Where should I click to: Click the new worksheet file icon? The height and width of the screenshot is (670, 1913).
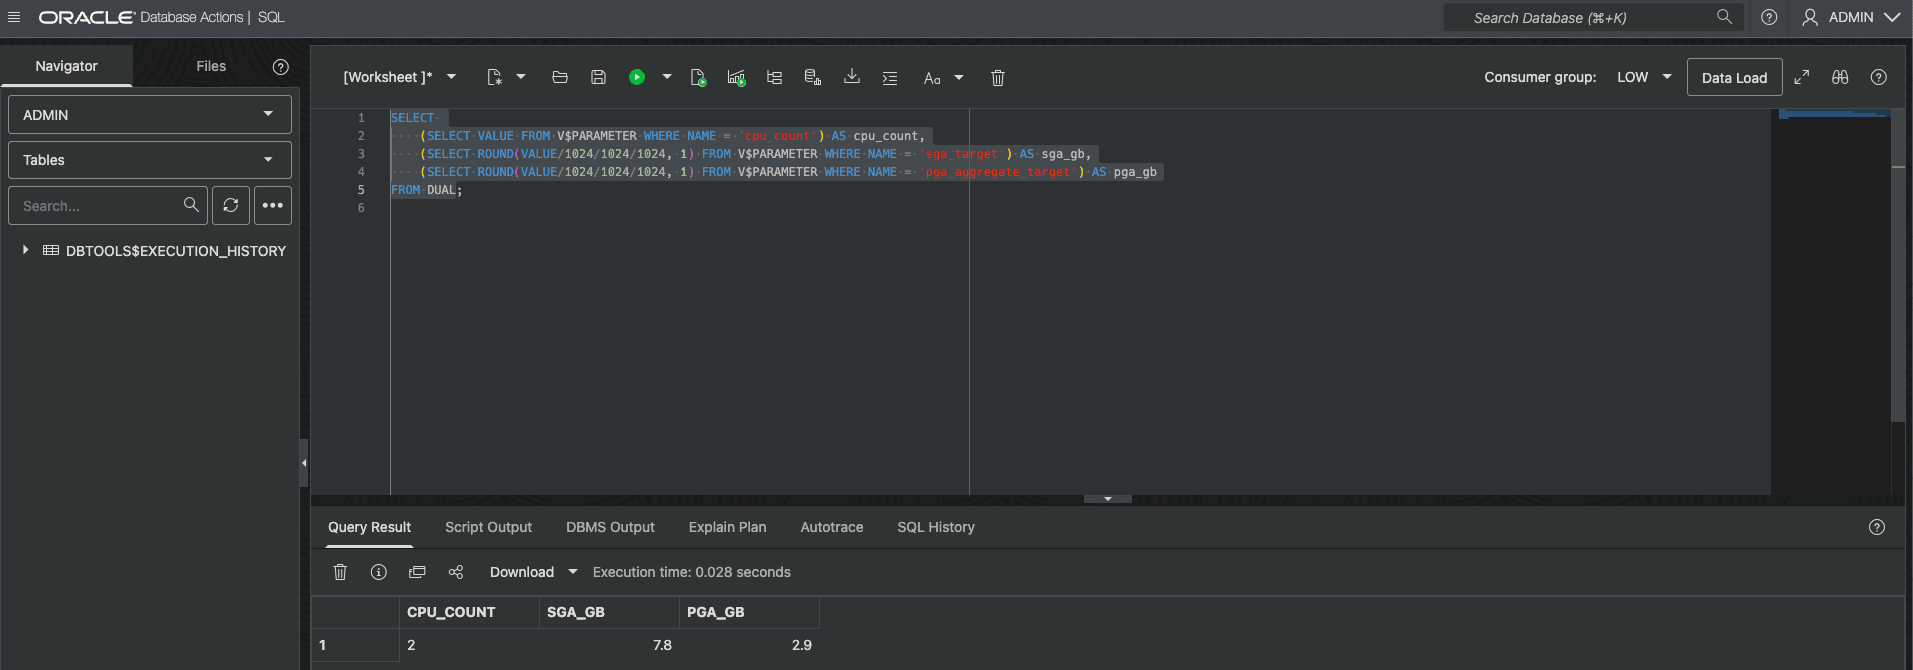tap(494, 77)
